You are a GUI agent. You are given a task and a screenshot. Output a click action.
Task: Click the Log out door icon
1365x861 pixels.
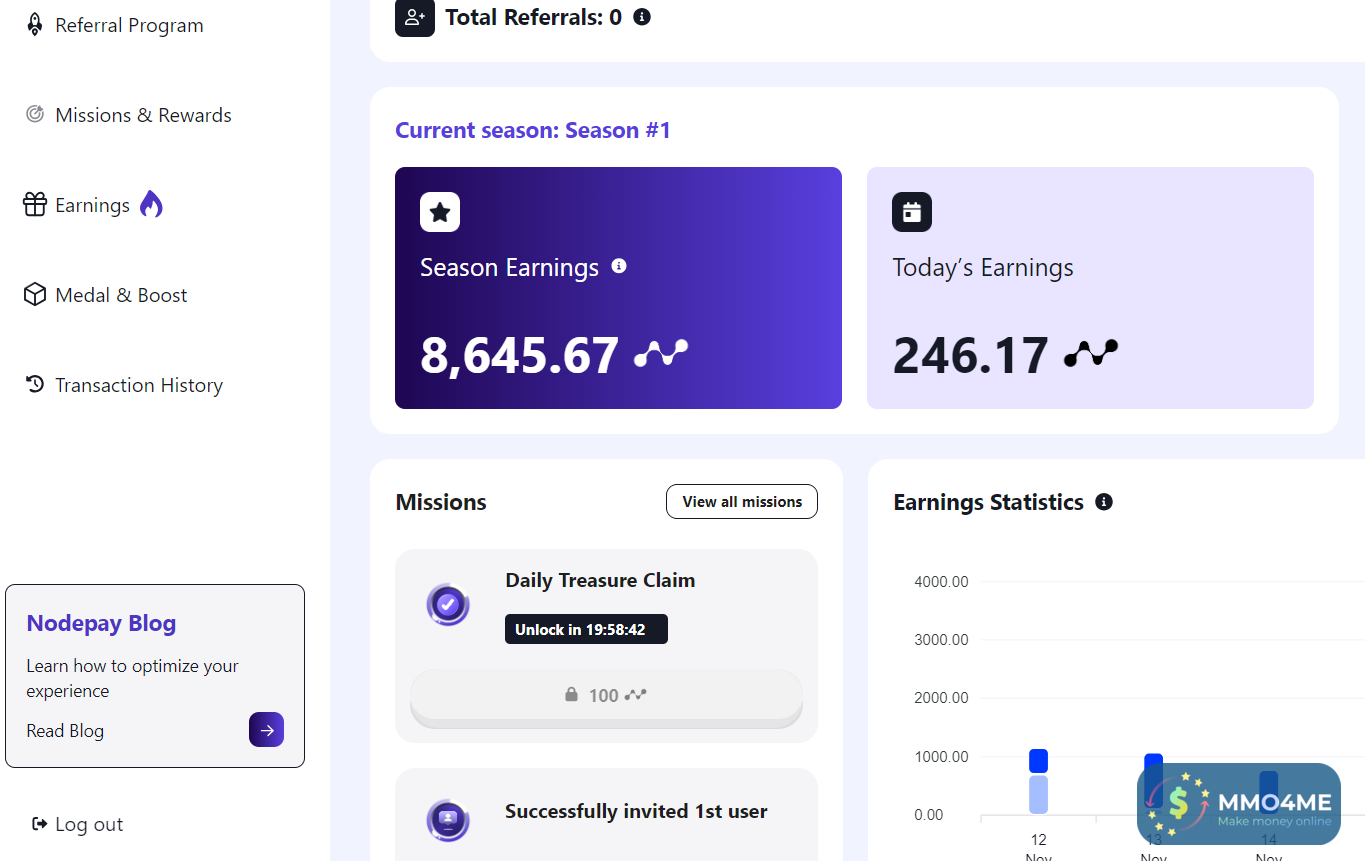40,824
